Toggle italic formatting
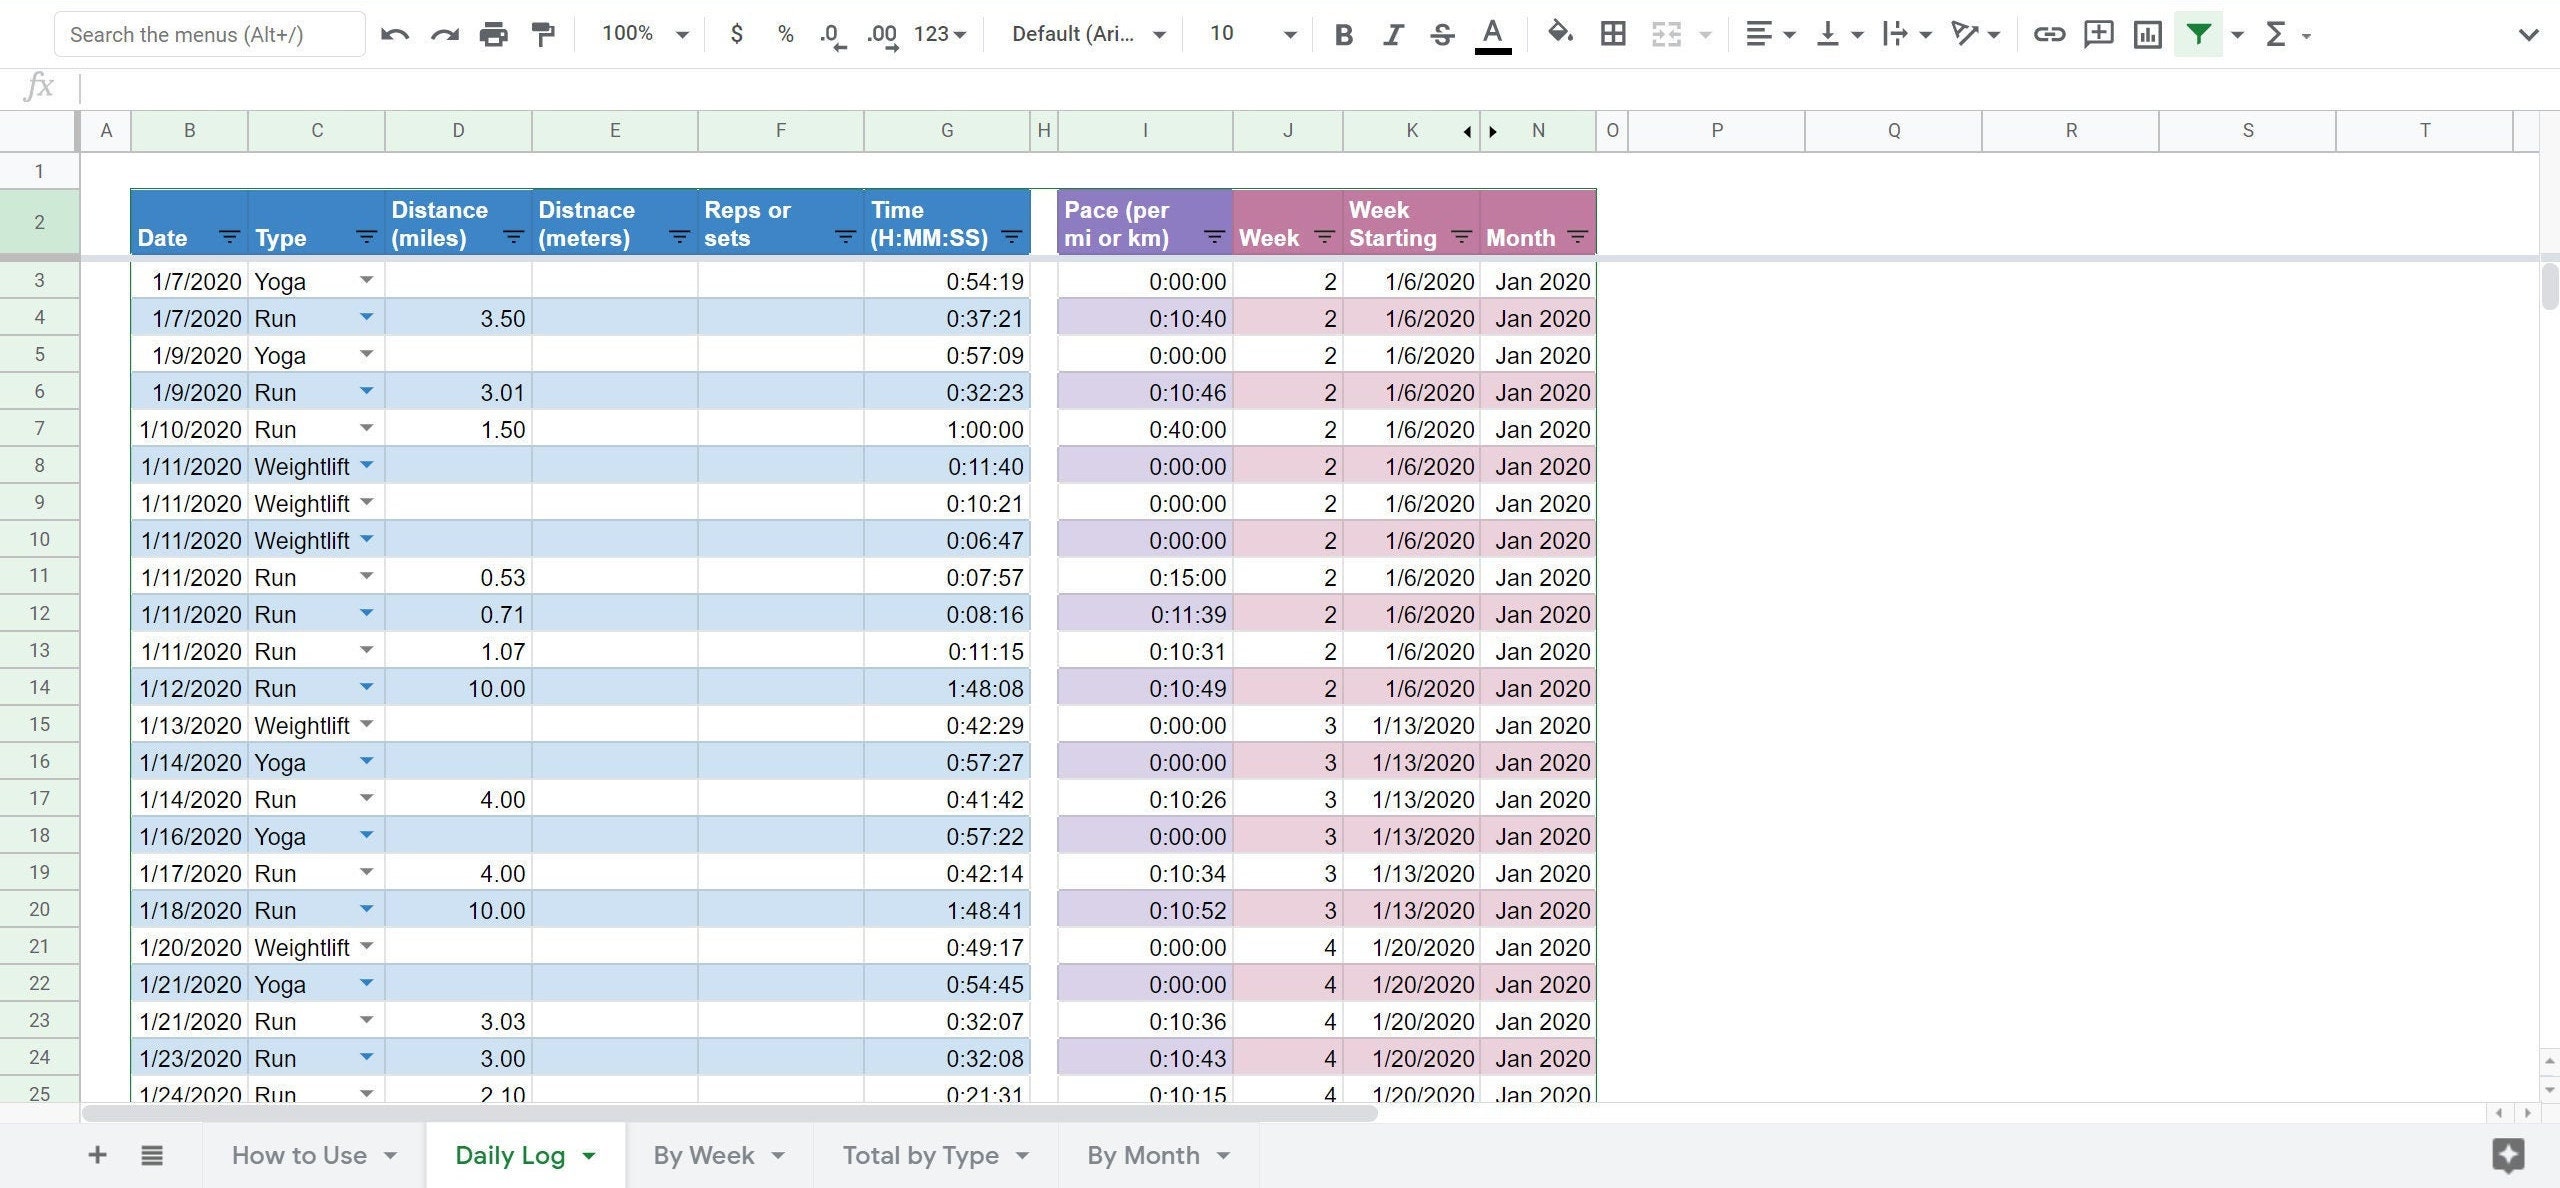This screenshot has height=1188, width=2560. point(1393,33)
